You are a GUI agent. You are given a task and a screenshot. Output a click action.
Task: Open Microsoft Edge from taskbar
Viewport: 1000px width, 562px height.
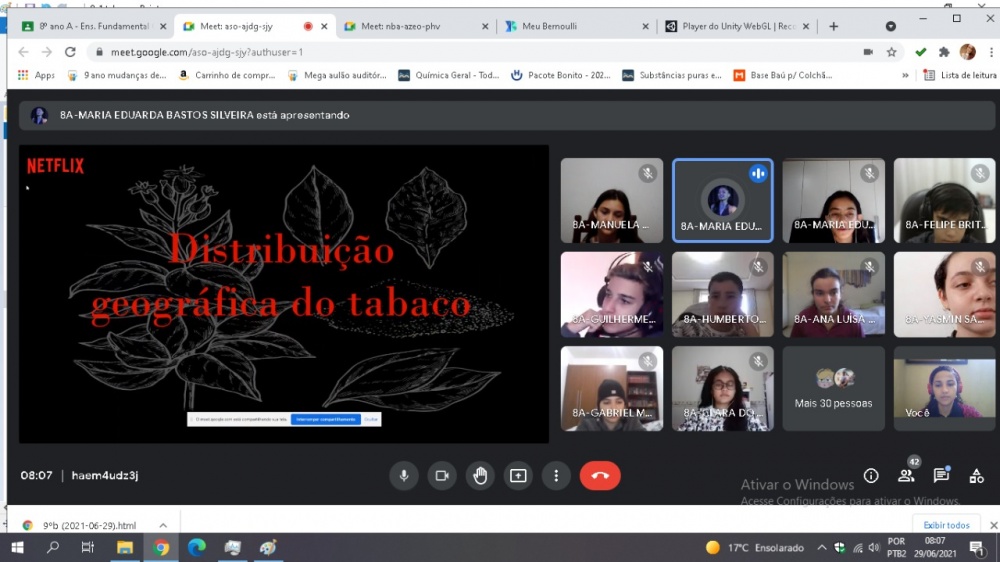(197, 548)
